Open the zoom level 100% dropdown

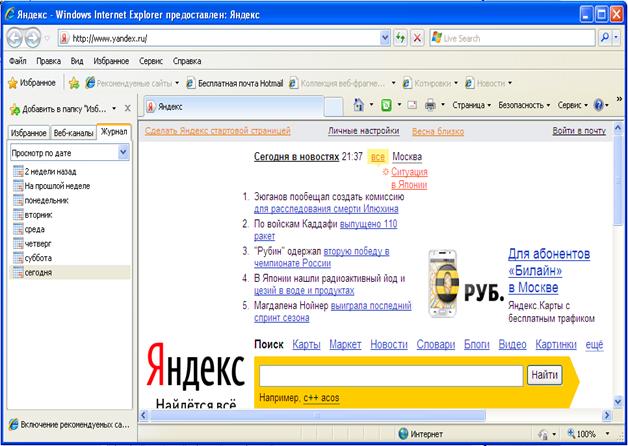[x=608, y=434]
